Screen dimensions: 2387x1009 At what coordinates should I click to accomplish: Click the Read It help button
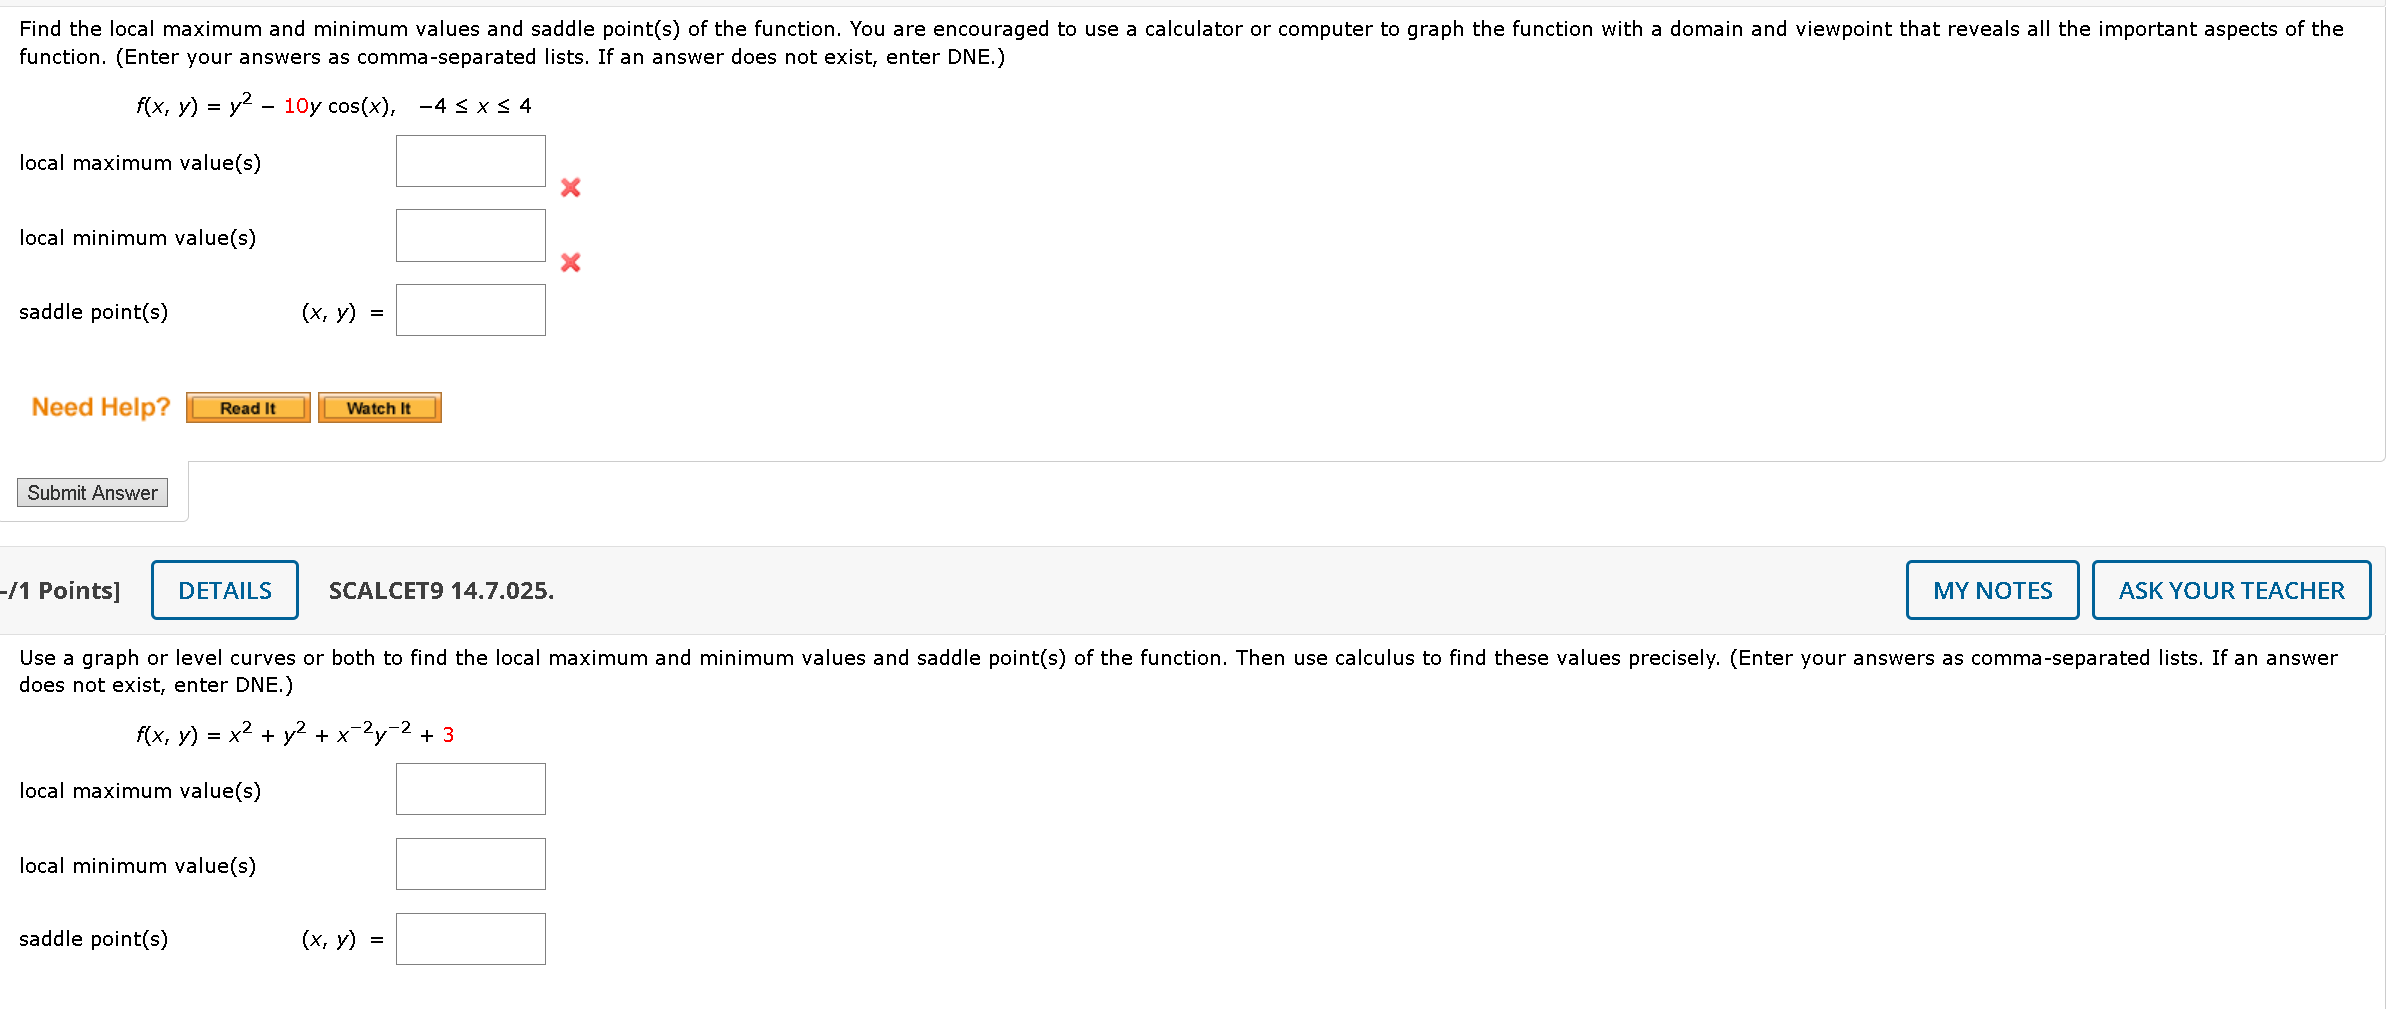(x=247, y=407)
